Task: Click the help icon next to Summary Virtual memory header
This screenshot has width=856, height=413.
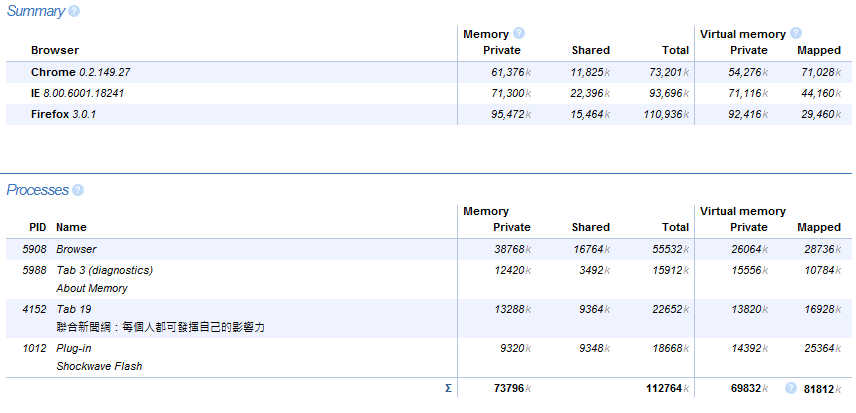Action: point(796,34)
